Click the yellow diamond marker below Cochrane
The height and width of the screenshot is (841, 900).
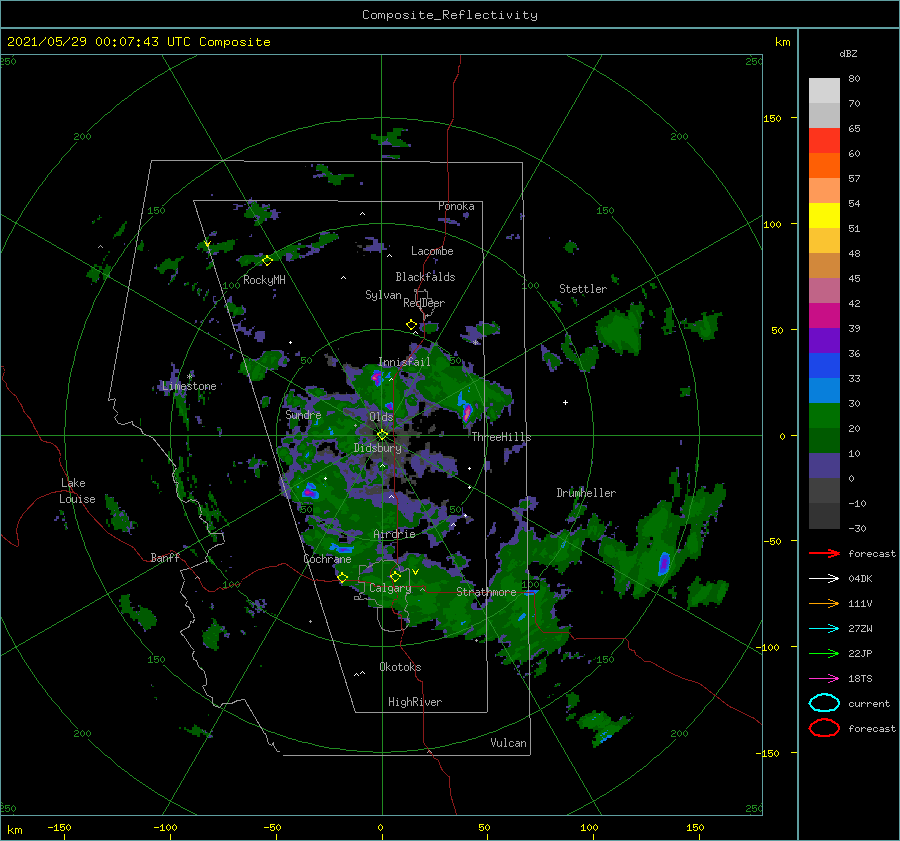343,577
